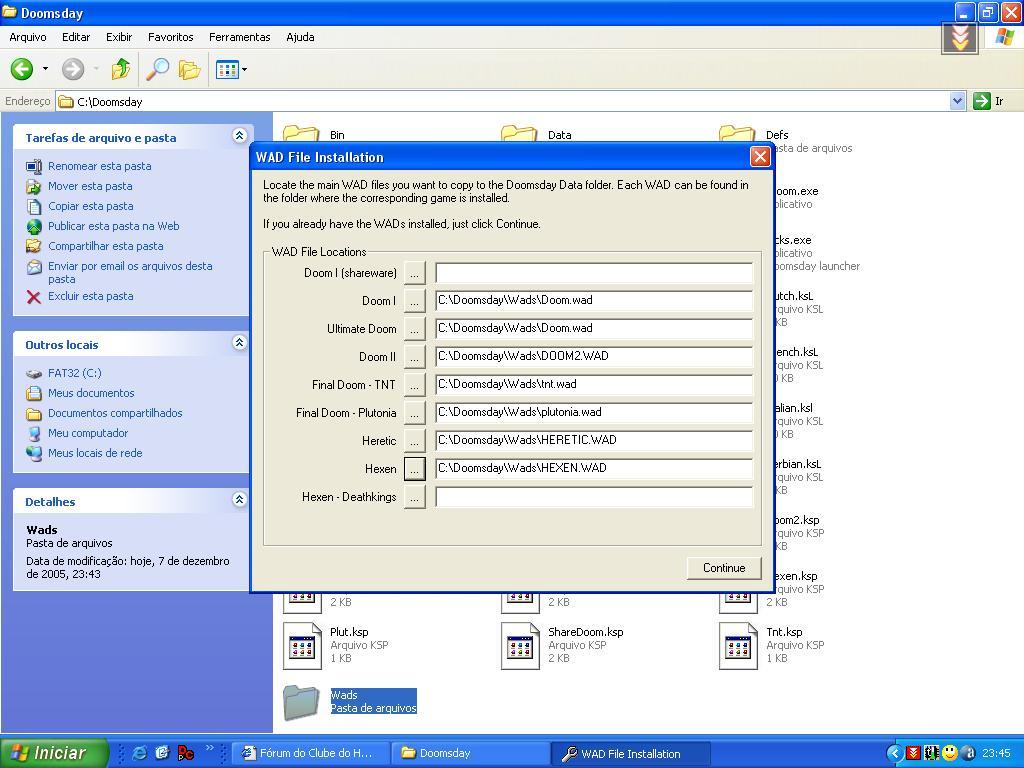Browse for Hexen WAD file
This screenshot has width=1024, height=768.
(x=415, y=469)
